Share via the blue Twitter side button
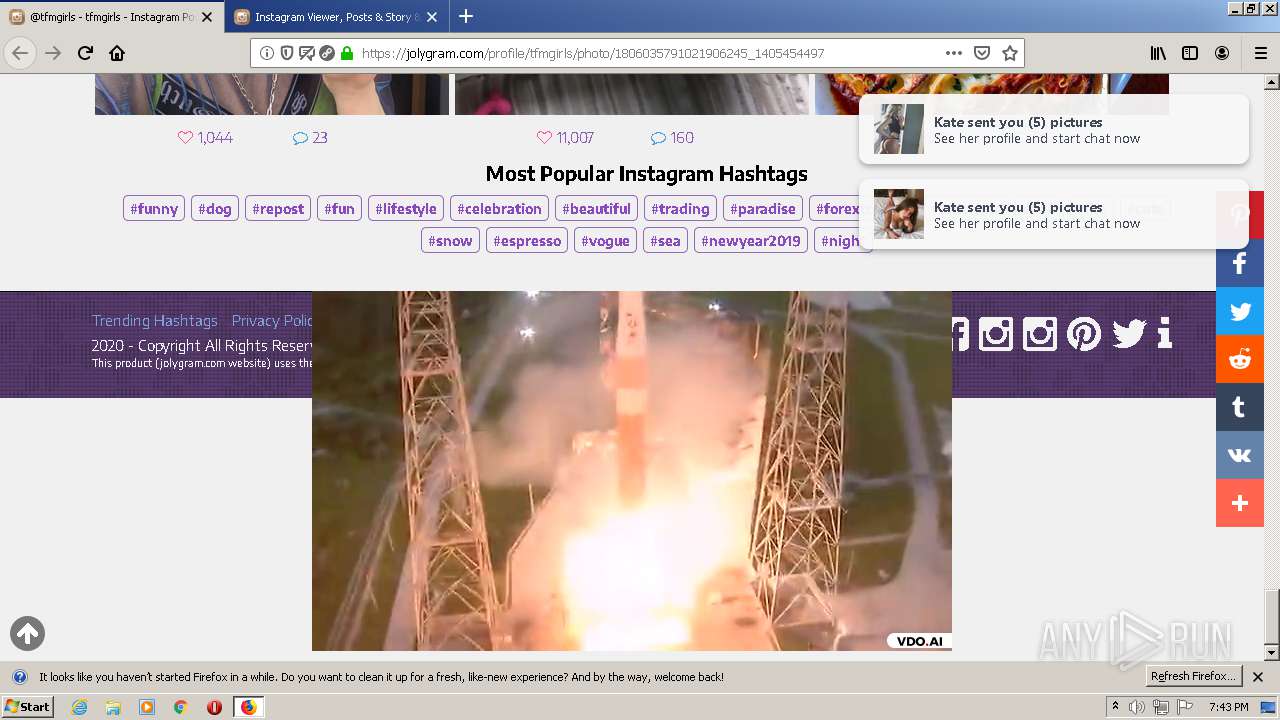 1240,311
